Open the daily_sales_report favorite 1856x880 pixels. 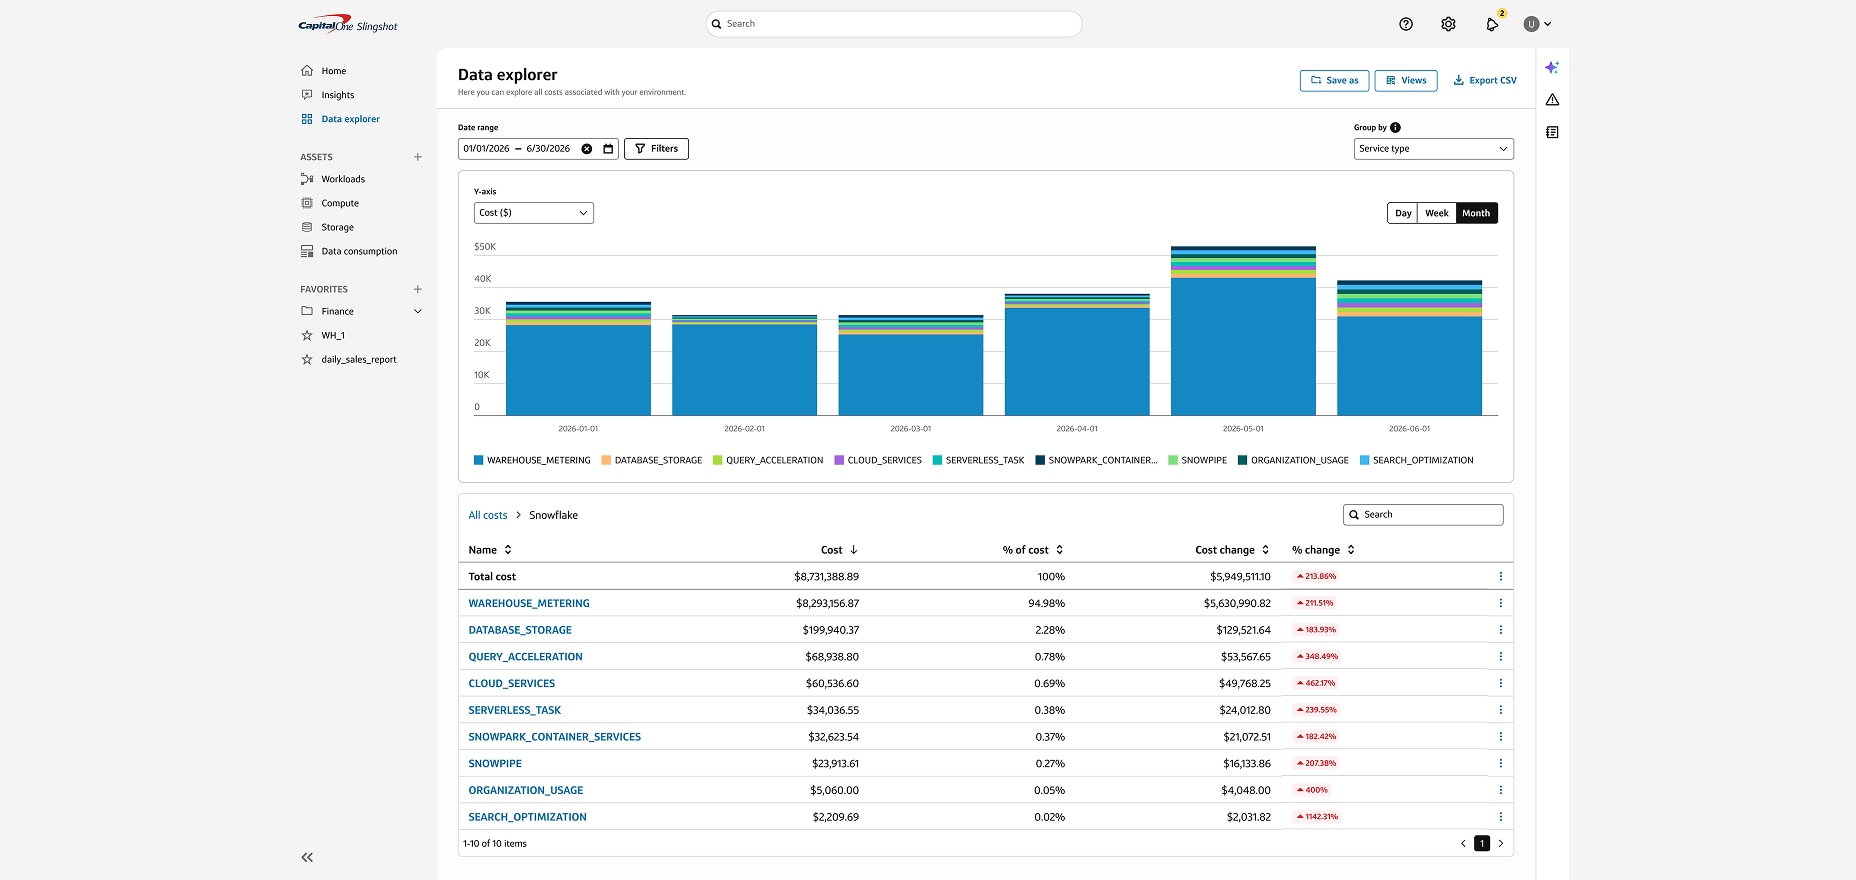(x=361, y=359)
